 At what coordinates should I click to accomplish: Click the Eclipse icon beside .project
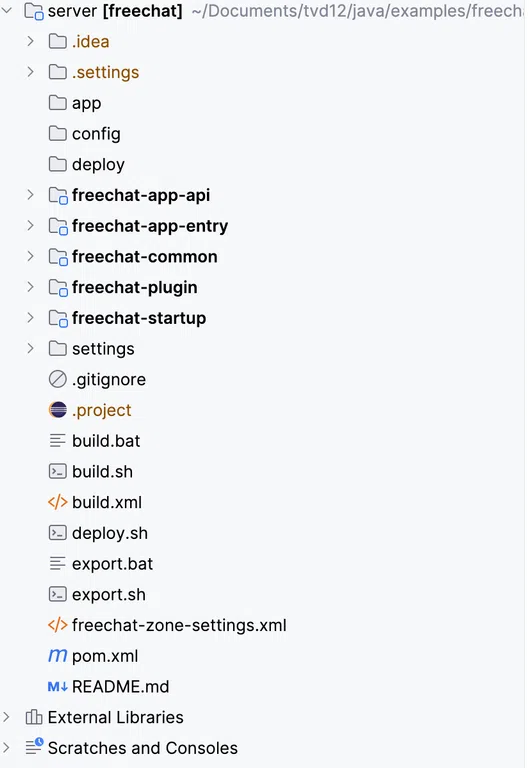coord(57,409)
